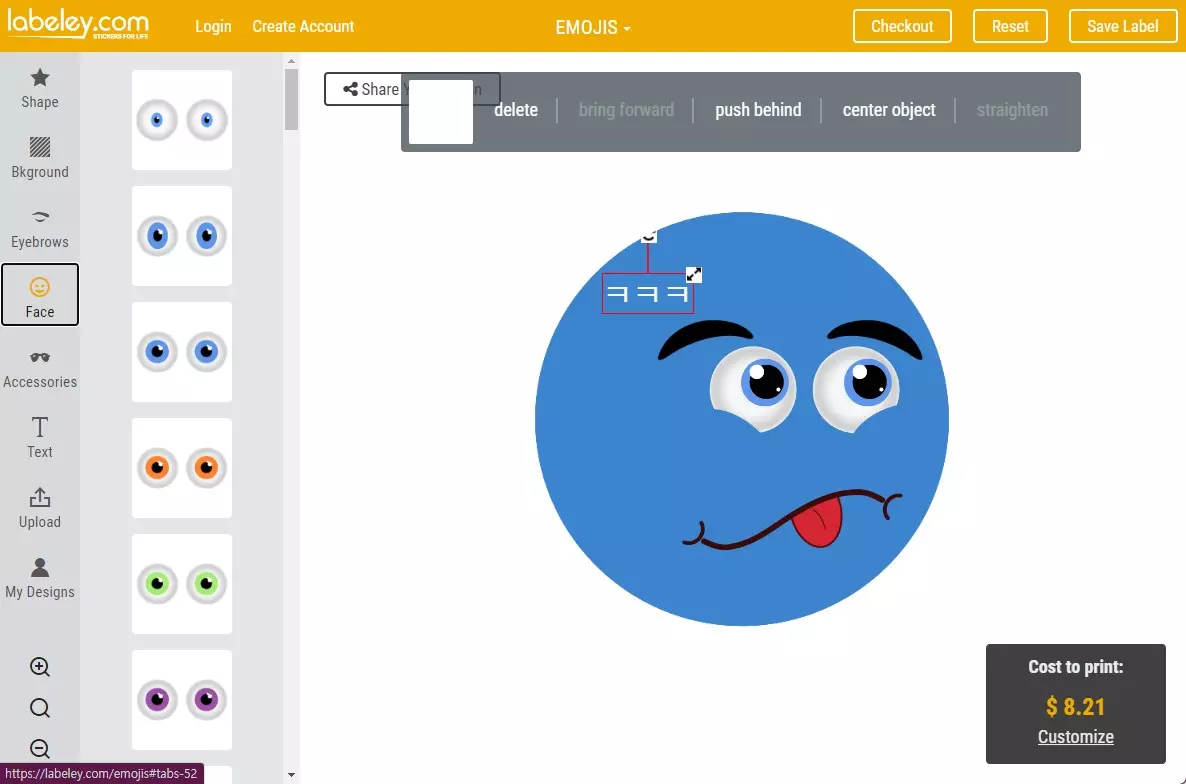Click straighten
Image resolution: width=1186 pixels, height=784 pixels.
[1012, 110]
